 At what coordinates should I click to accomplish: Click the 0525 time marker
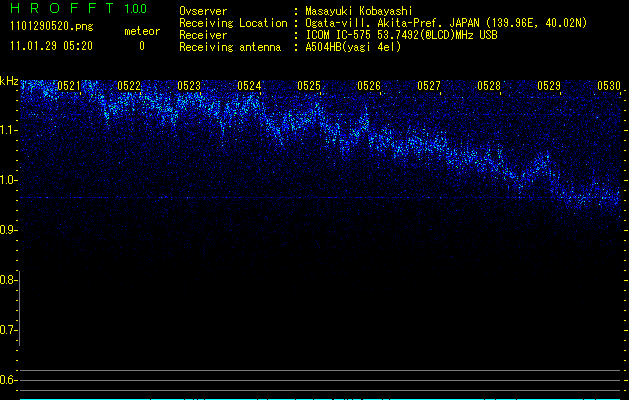pos(309,86)
